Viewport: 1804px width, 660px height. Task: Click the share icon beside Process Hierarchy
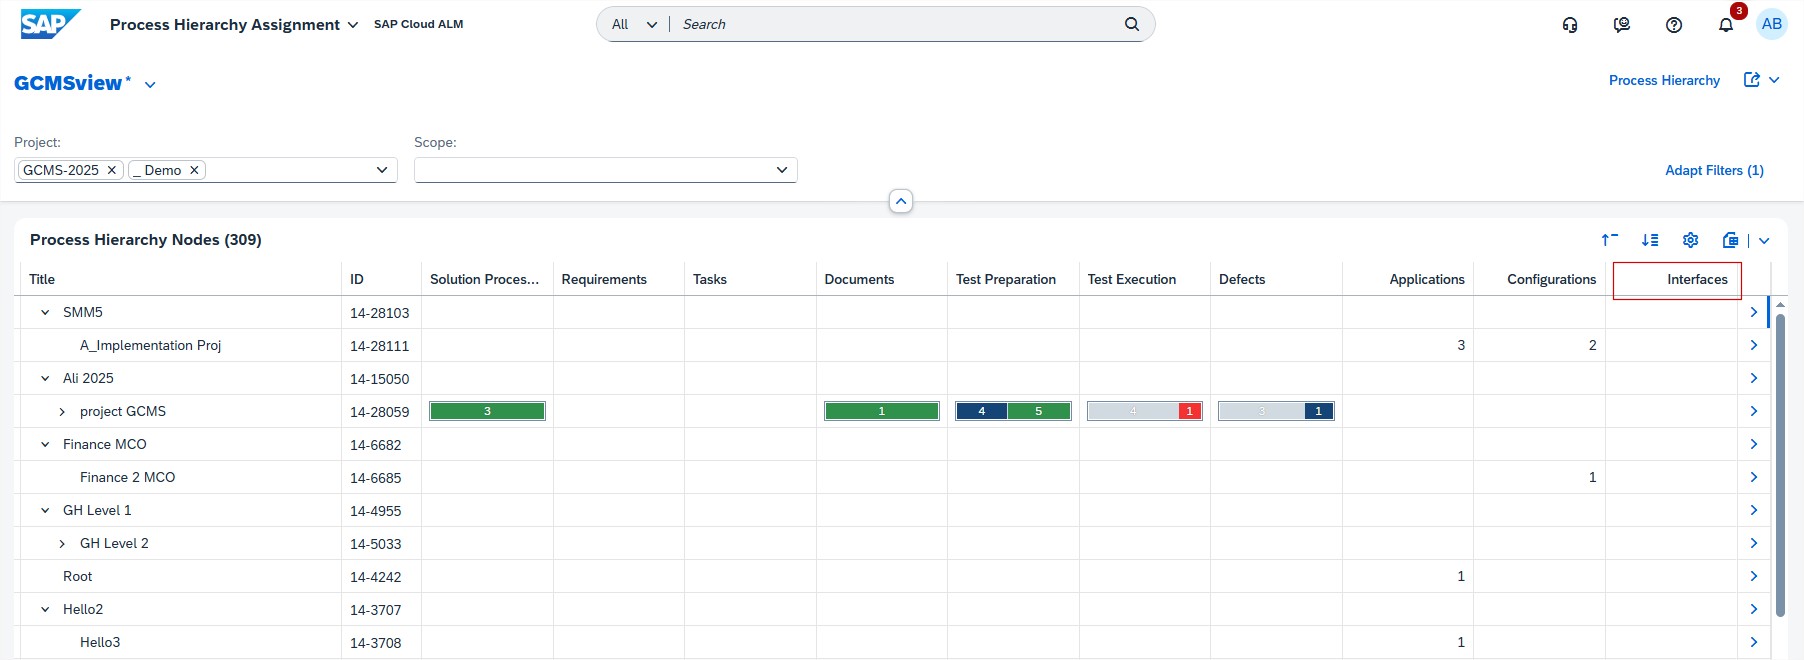point(1752,80)
